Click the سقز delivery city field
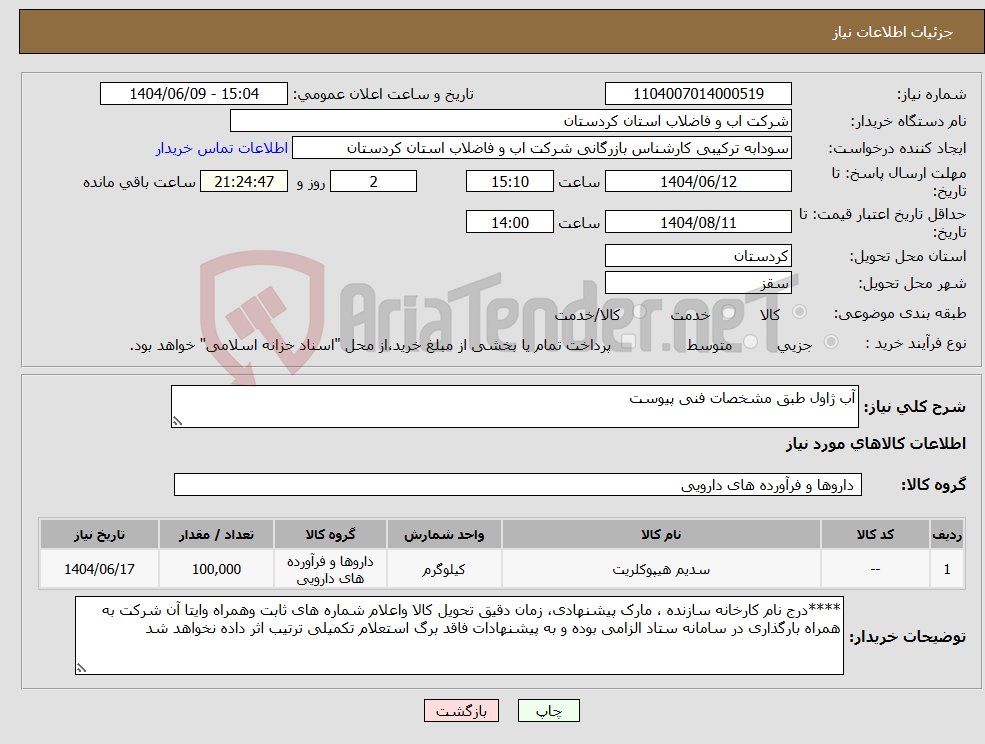Viewport: 985px width, 744px height. [x=698, y=282]
